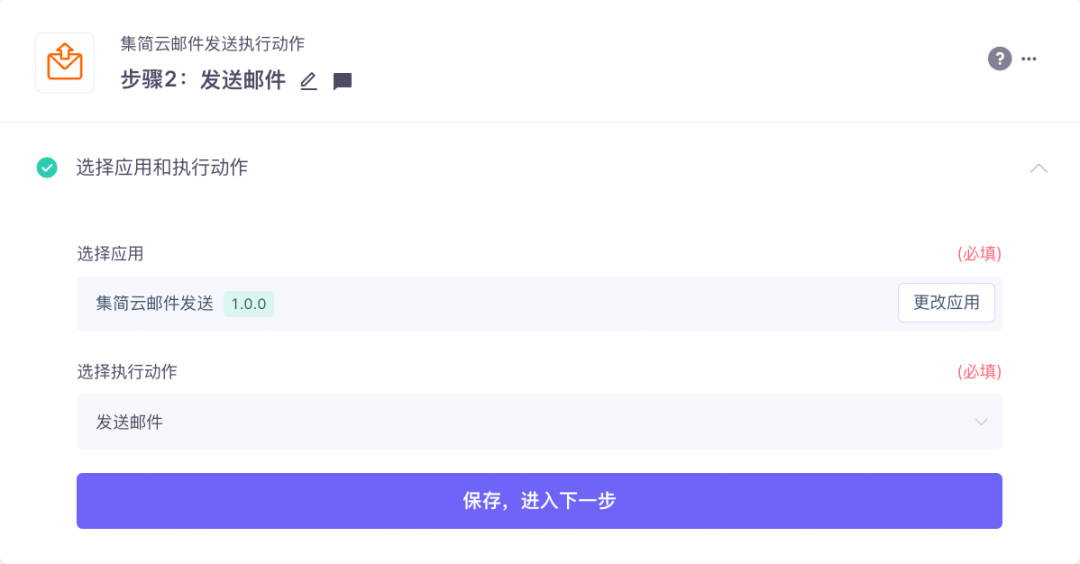Viewport: 1080px width, 564px height.
Task: Click the 集简云邮件发送 selected app name
Action: tap(155, 304)
